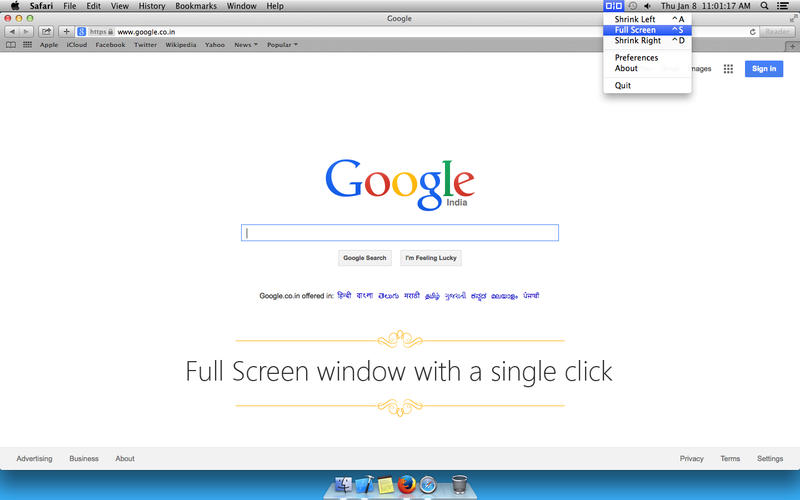Click the window-shrink menu bar icon

tap(613, 6)
